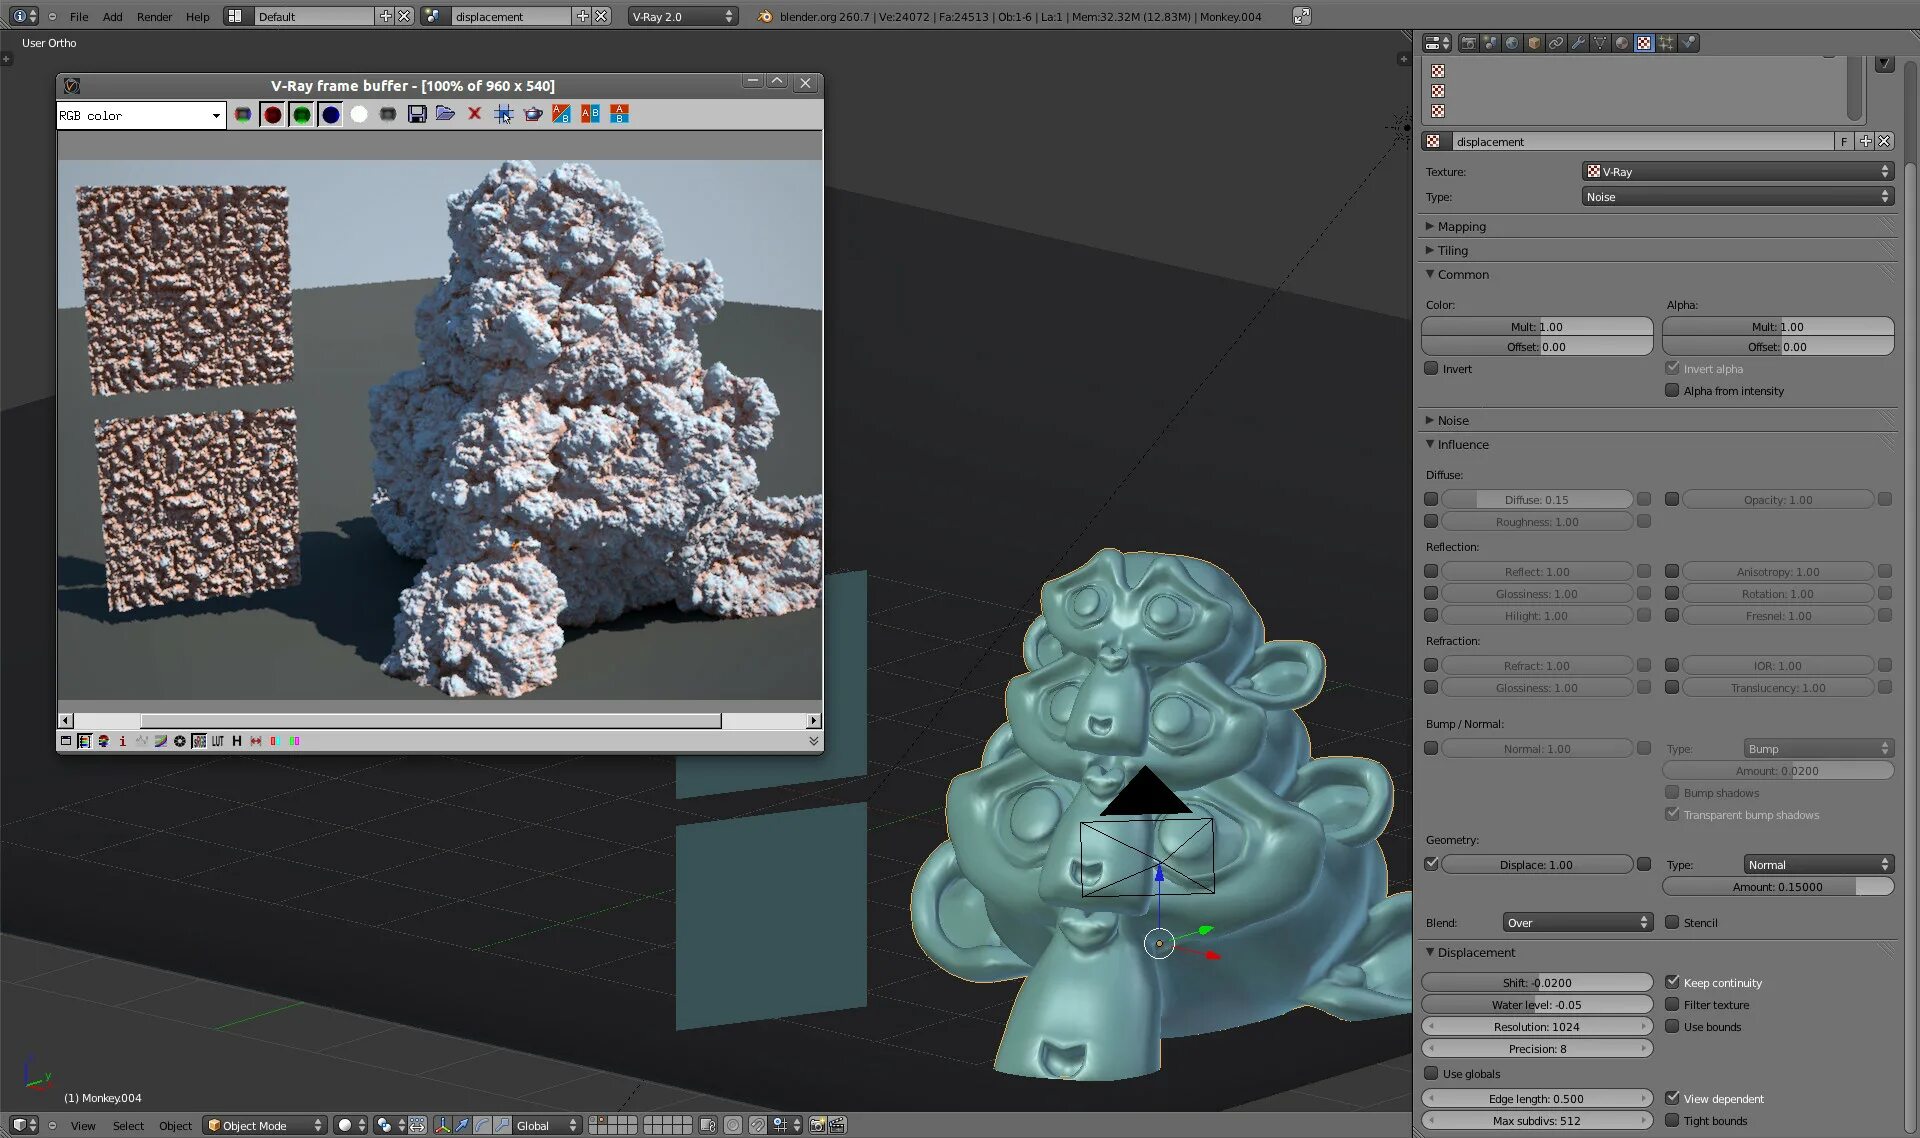The height and width of the screenshot is (1138, 1920).
Task: Disable the Keep continuity checkbox
Action: [x=1672, y=982]
